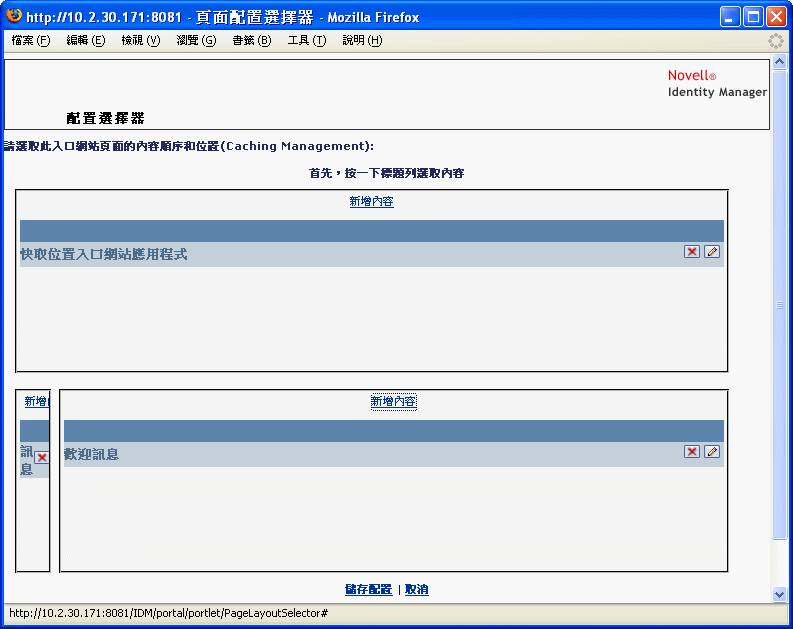Remove the 歡迎訊息 portlet
This screenshot has width=793, height=629.
pyautogui.click(x=691, y=452)
